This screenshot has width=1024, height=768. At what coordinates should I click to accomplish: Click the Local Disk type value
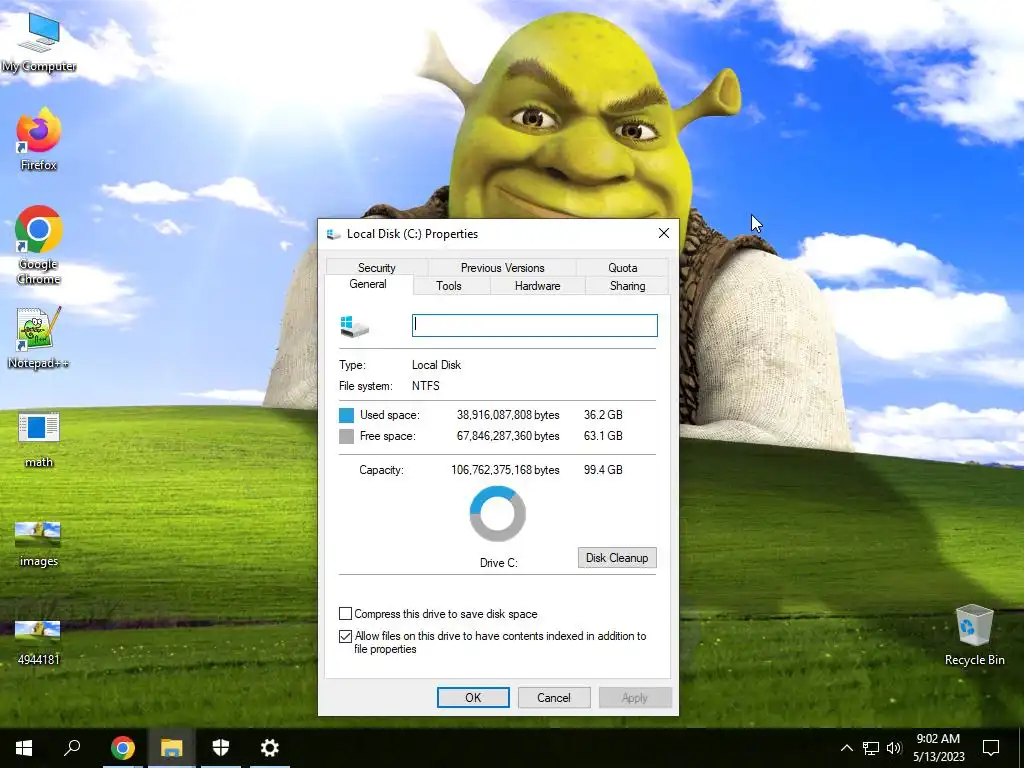(x=436, y=365)
